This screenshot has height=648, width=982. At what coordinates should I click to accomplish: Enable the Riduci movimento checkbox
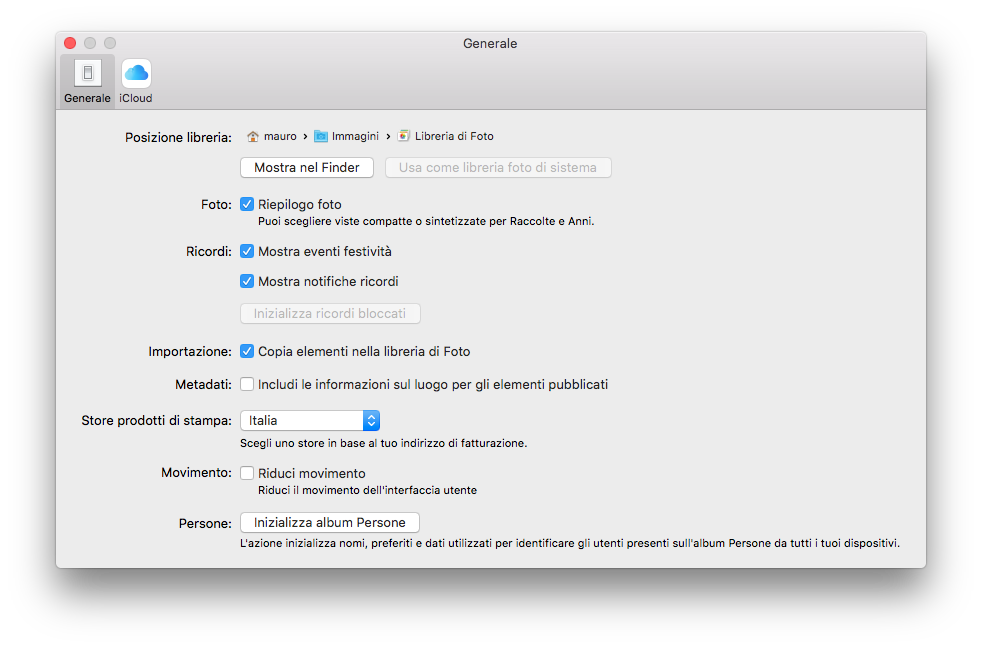(x=247, y=473)
